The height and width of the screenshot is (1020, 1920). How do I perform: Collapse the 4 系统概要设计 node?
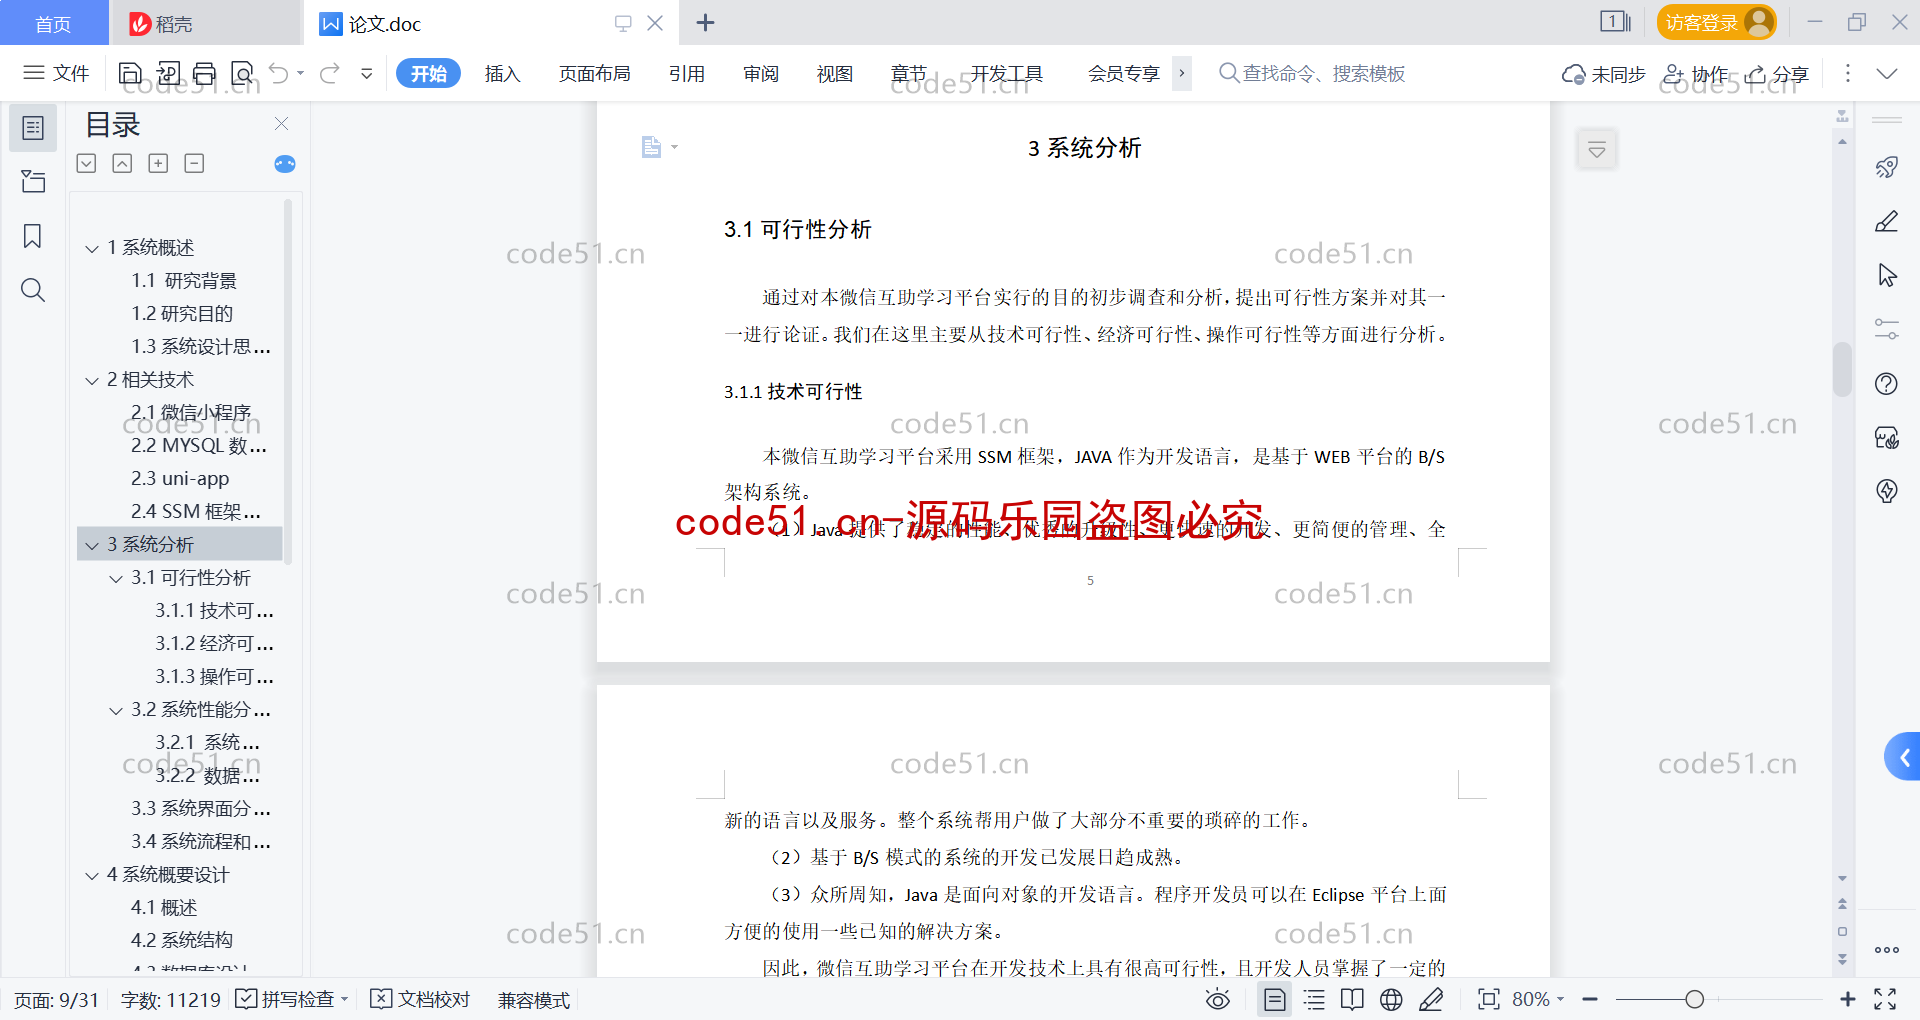(92, 875)
